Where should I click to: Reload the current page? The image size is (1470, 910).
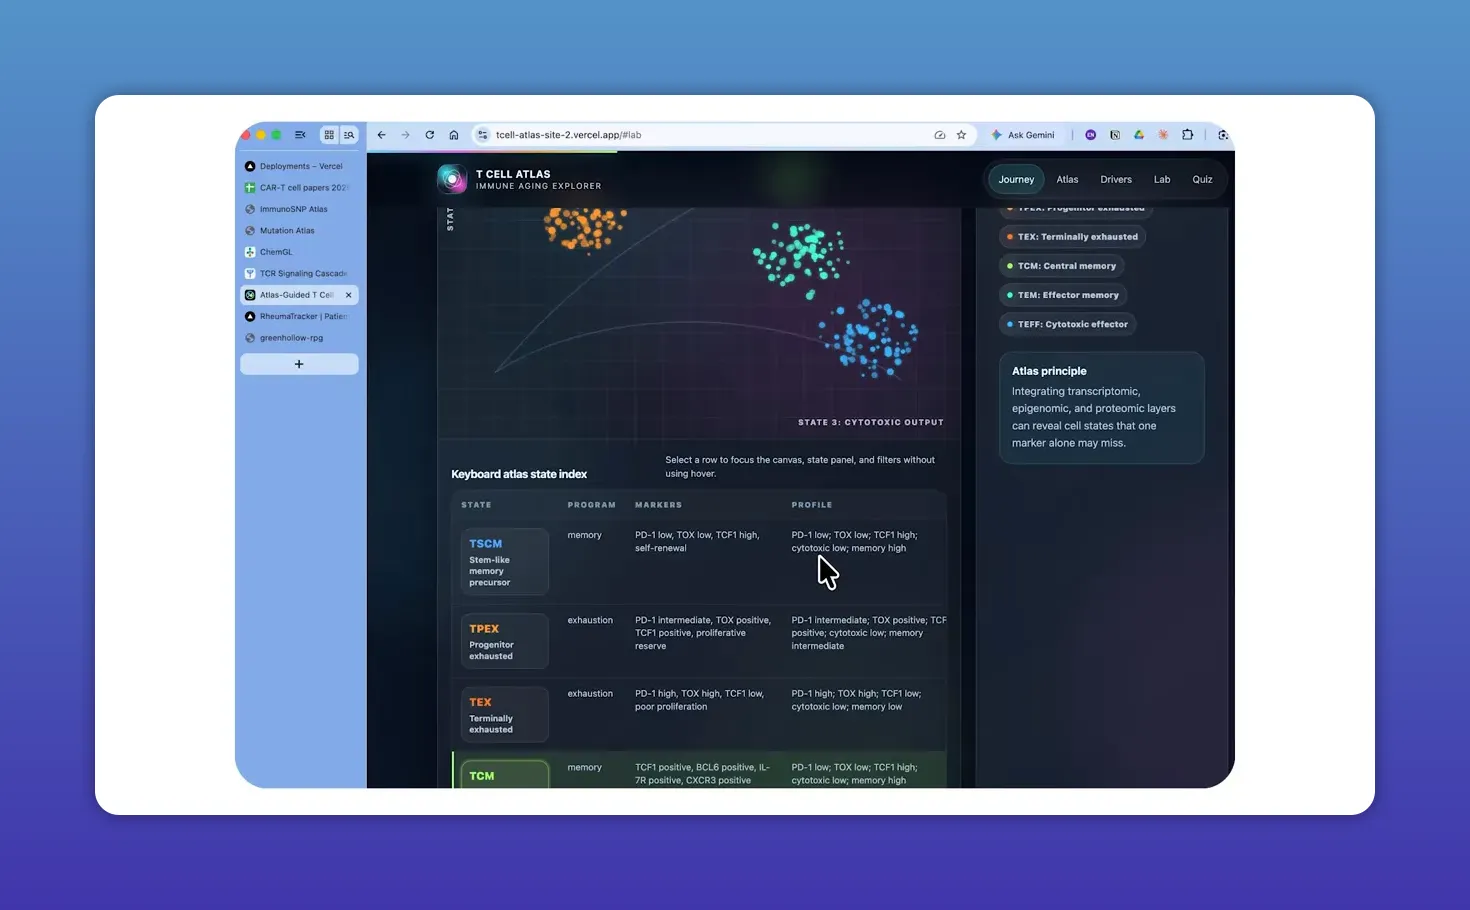click(x=430, y=135)
